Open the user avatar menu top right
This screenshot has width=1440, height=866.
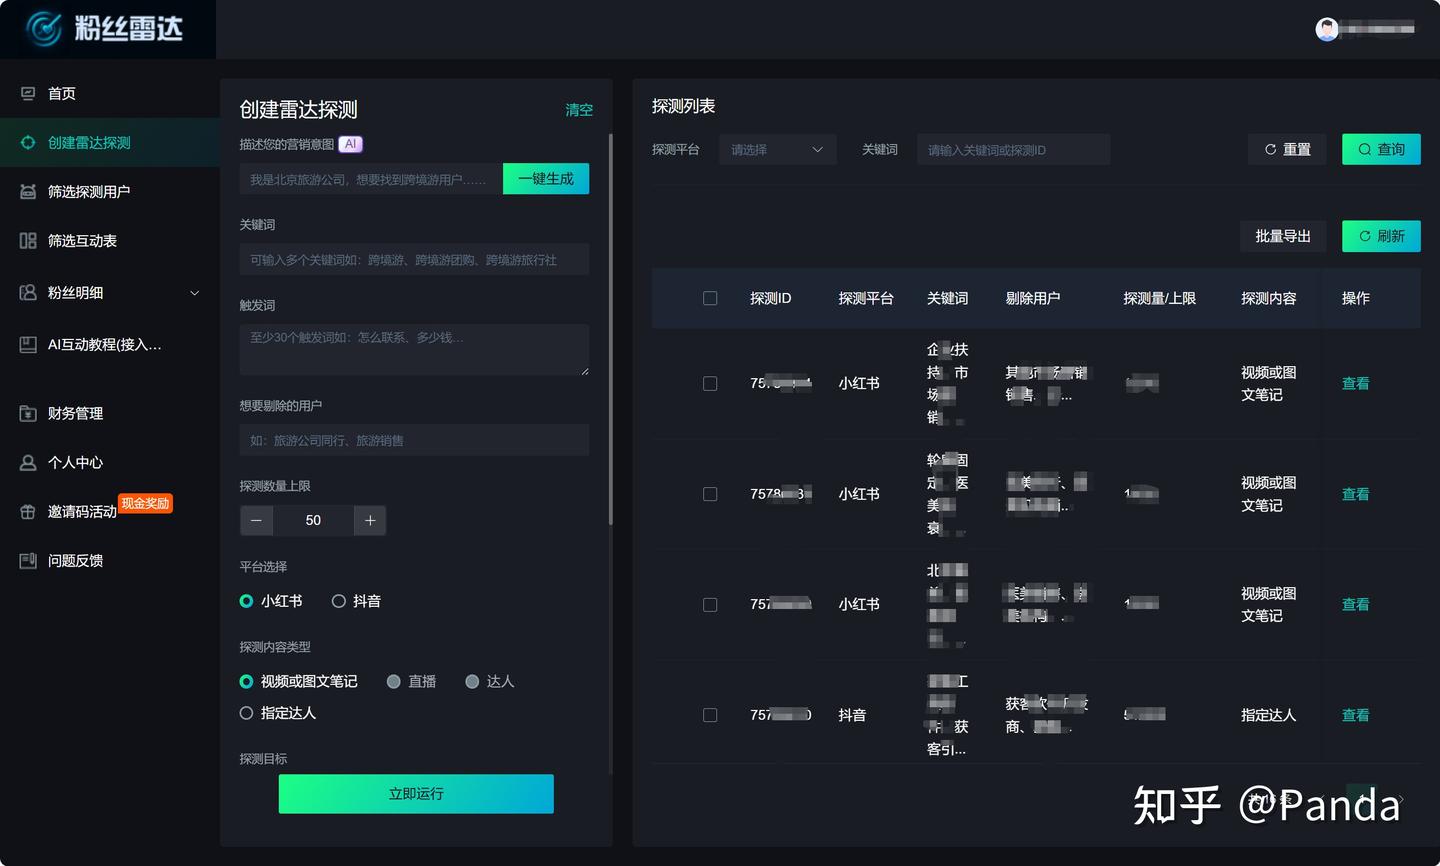pos(1327,29)
